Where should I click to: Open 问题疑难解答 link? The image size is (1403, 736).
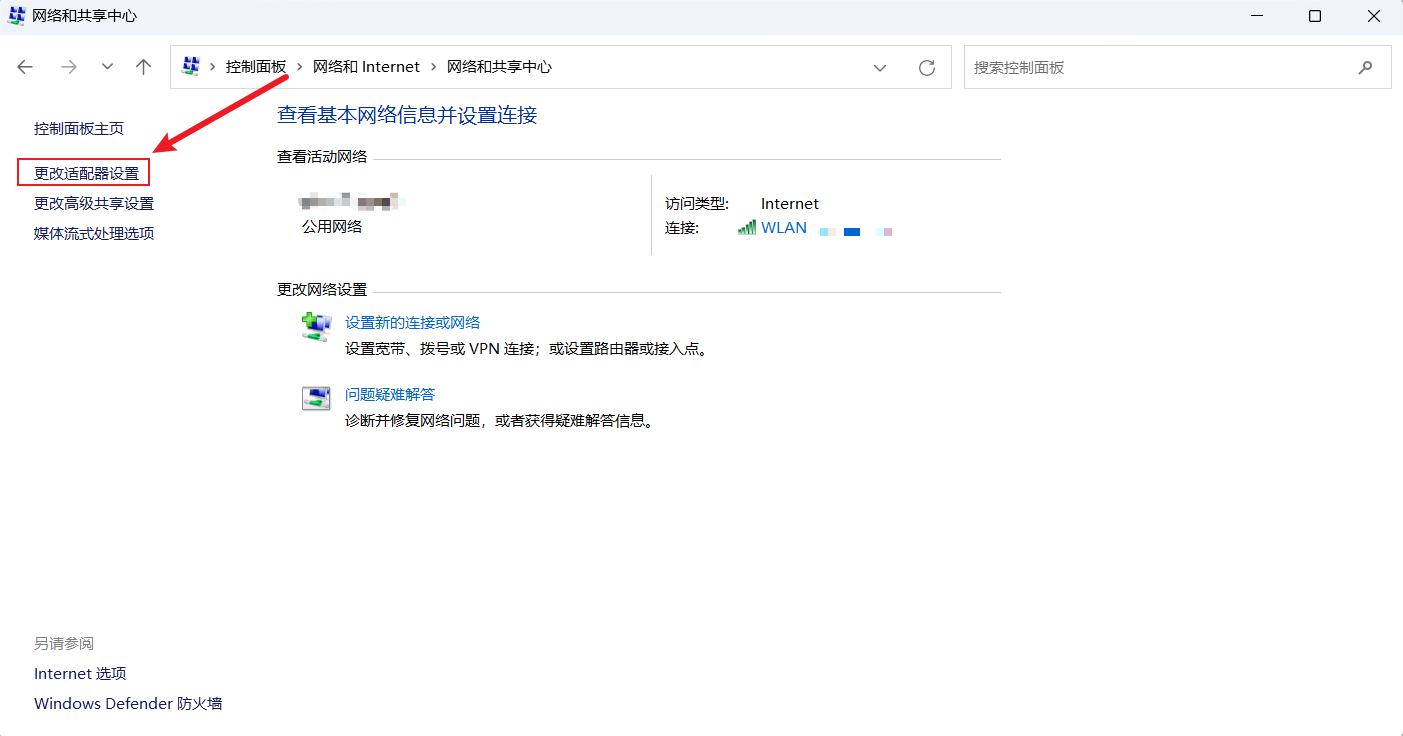point(390,394)
